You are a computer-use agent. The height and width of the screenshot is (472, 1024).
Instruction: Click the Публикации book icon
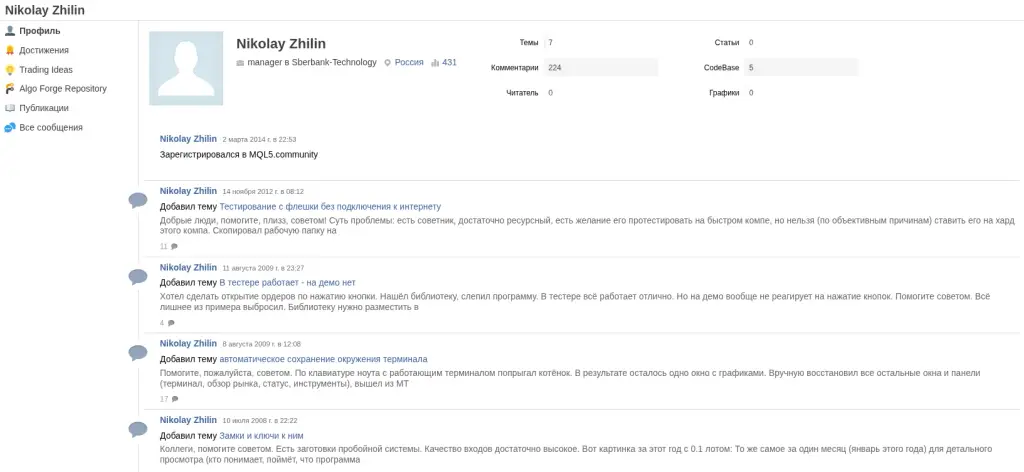10,108
